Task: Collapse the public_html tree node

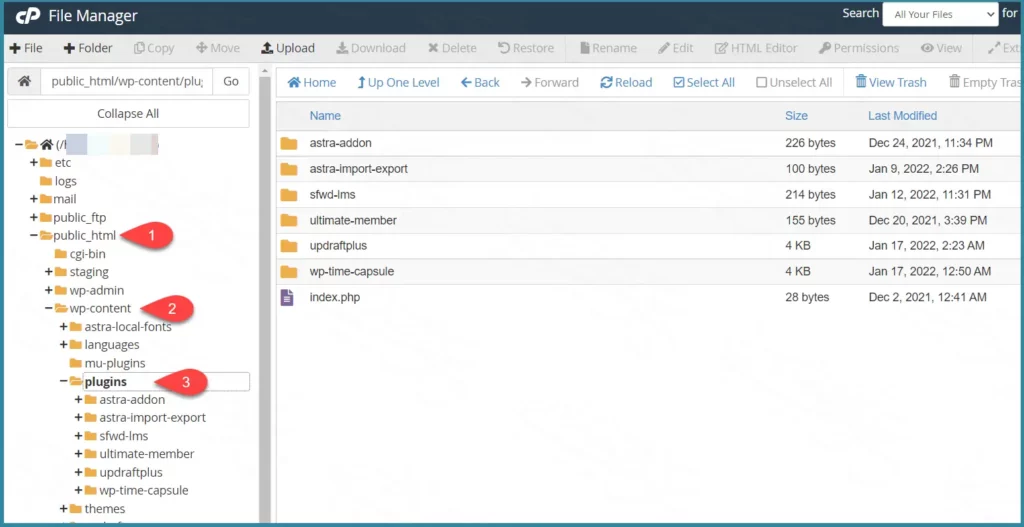Action: pos(34,236)
